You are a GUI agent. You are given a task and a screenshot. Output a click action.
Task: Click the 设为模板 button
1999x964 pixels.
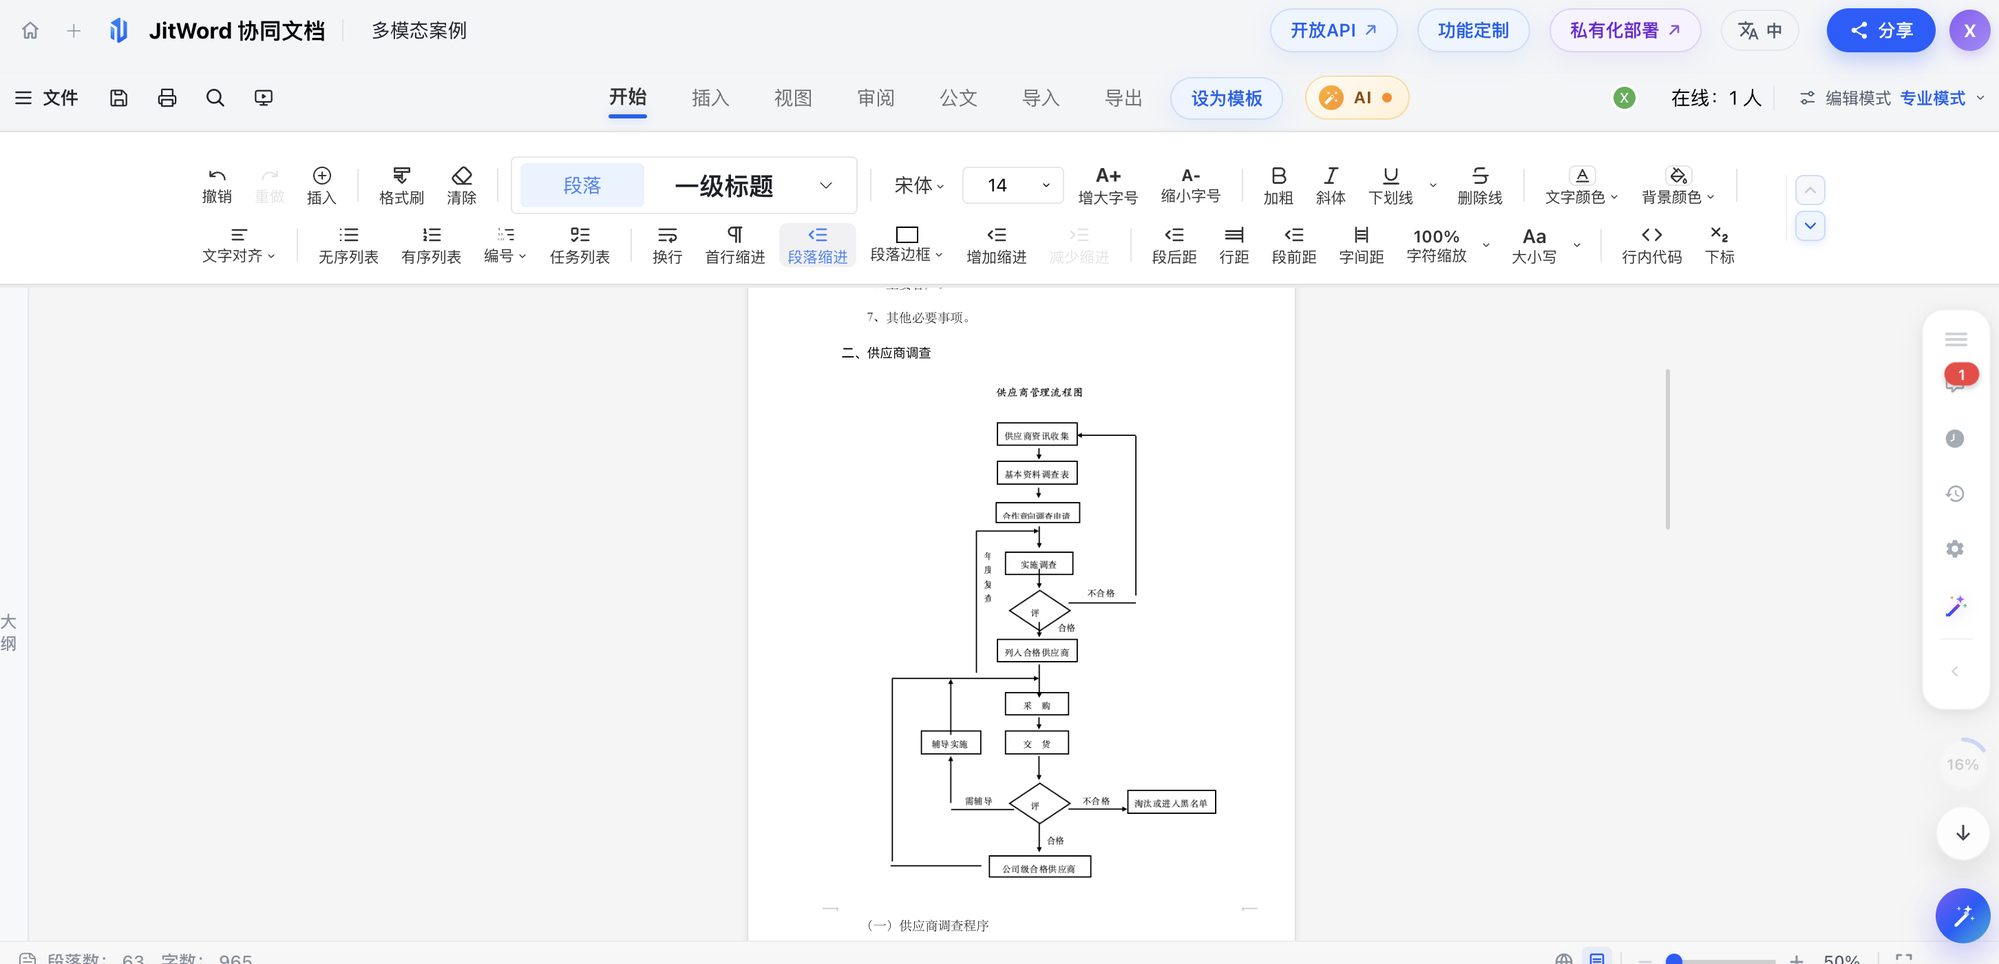click(x=1226, y=98)
